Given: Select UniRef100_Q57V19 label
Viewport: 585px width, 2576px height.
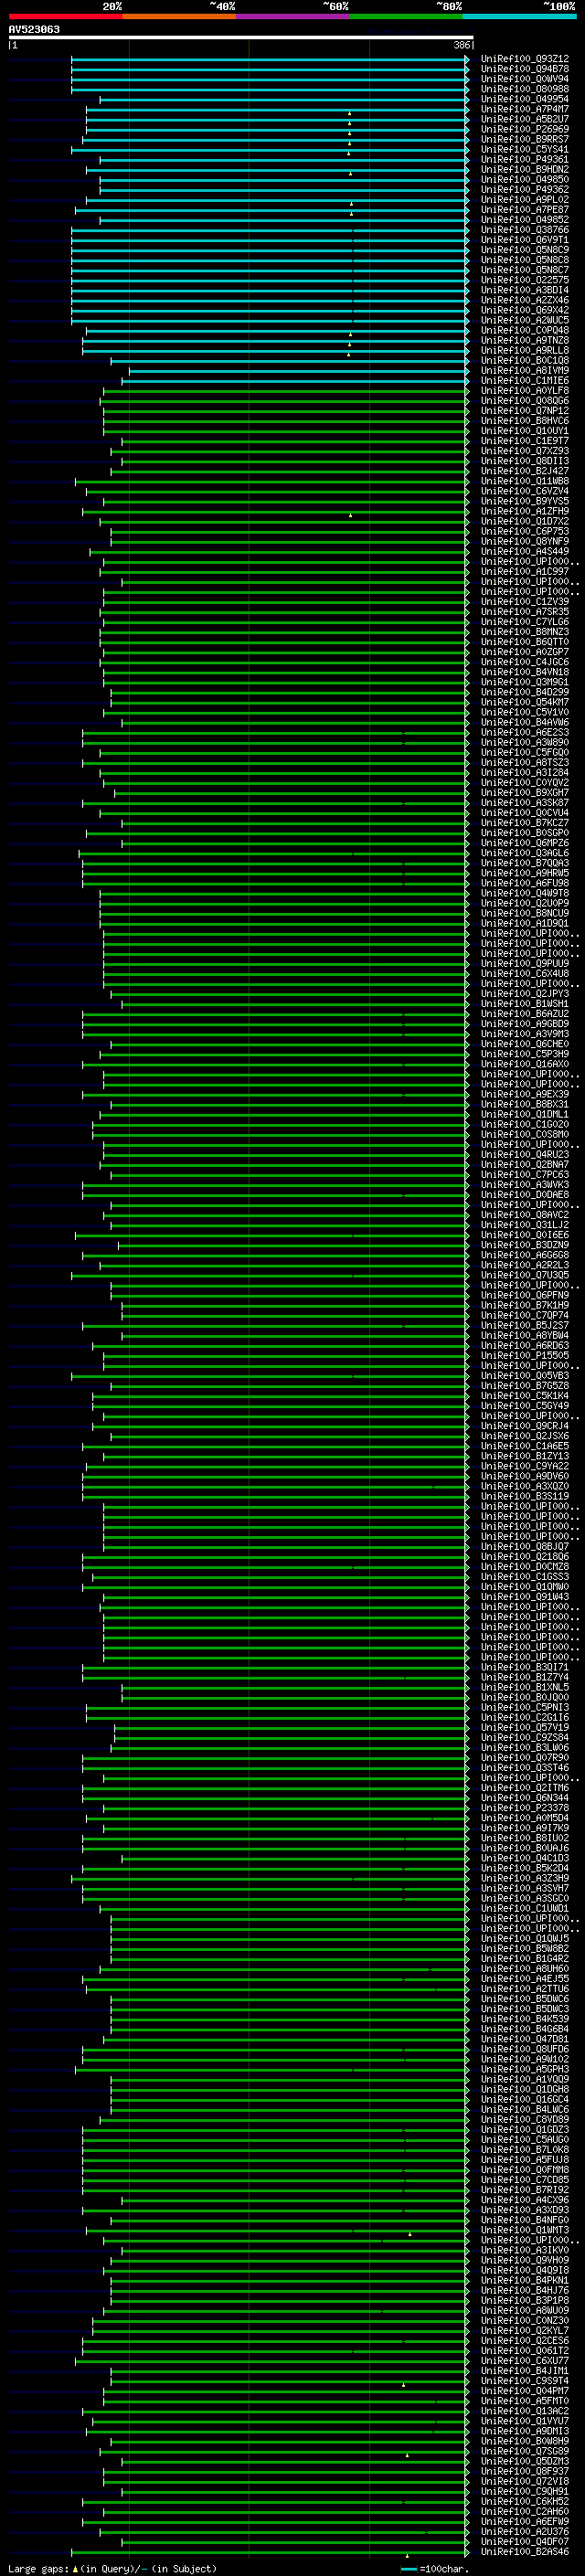Looking at the screenshot, I should [525, 1727].
